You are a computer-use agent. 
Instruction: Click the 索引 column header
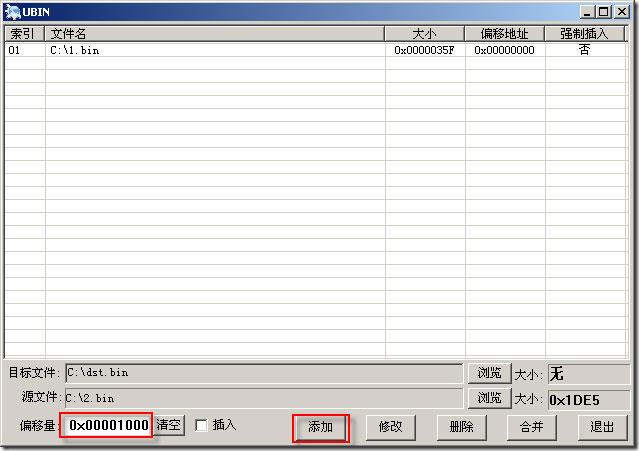pos(23,34)
